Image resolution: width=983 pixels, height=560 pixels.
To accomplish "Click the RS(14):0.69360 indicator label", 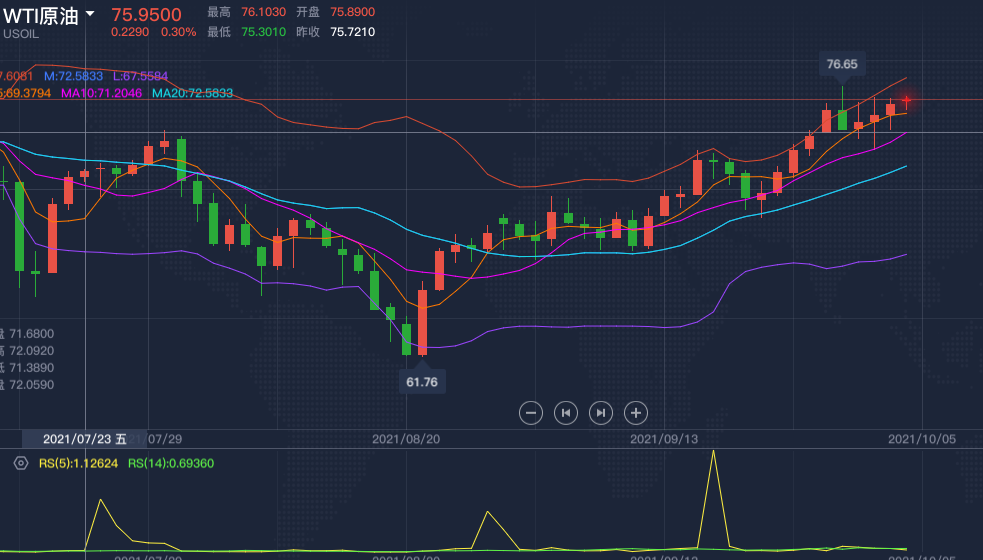I will pyautogui.click(x=170, y=463).
